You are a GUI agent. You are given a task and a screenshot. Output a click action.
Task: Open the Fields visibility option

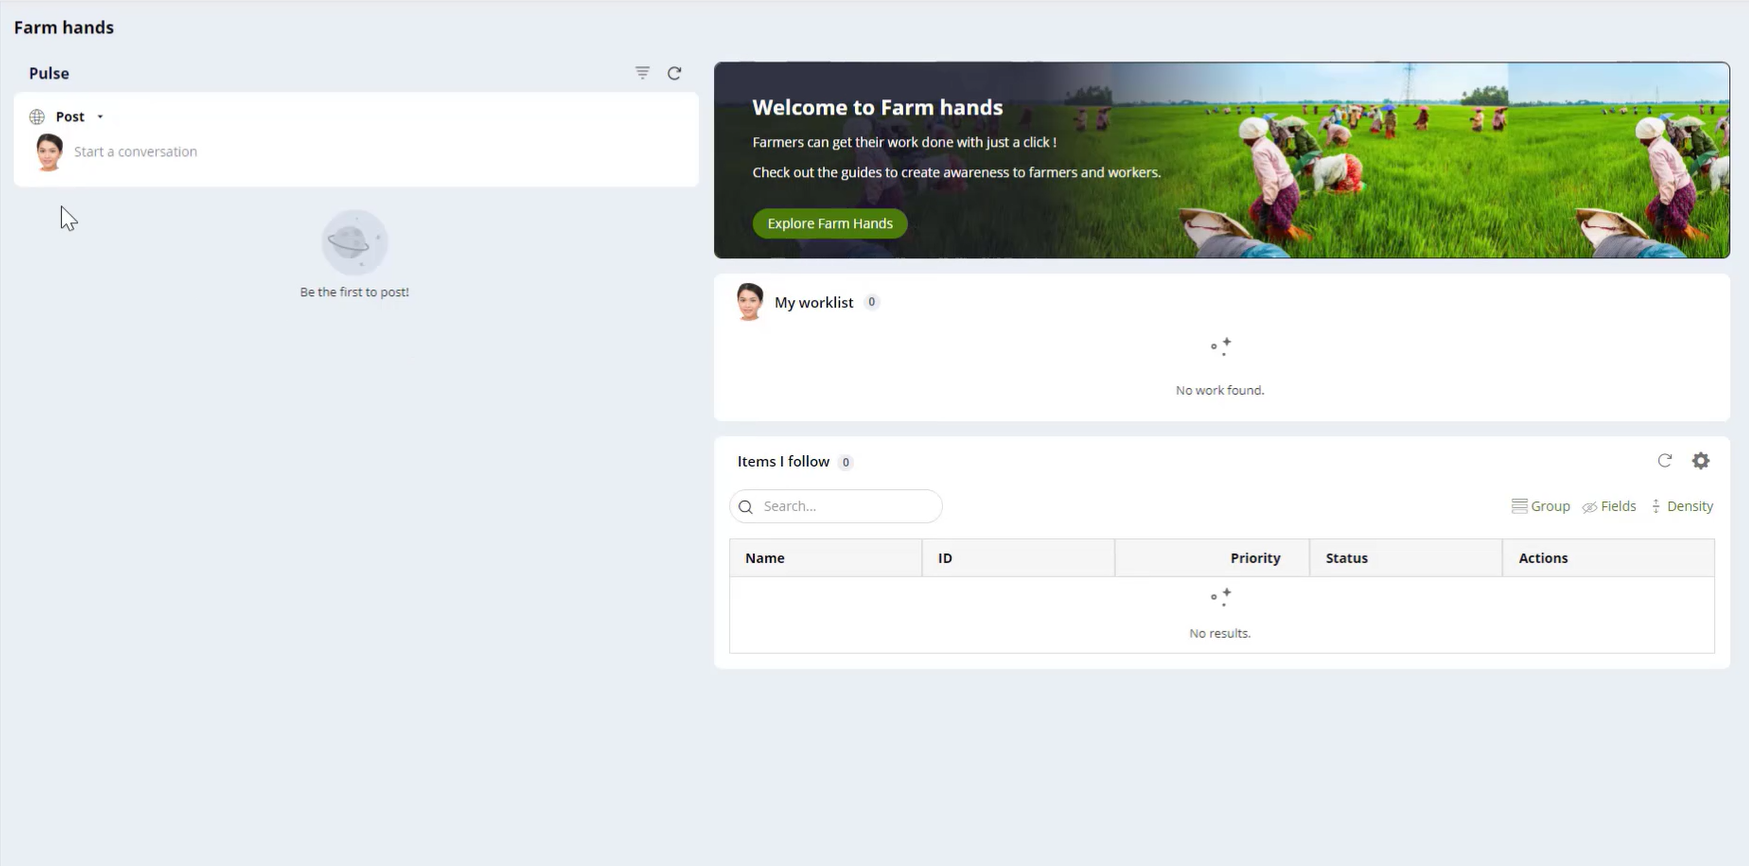[x=1609, y=506]
